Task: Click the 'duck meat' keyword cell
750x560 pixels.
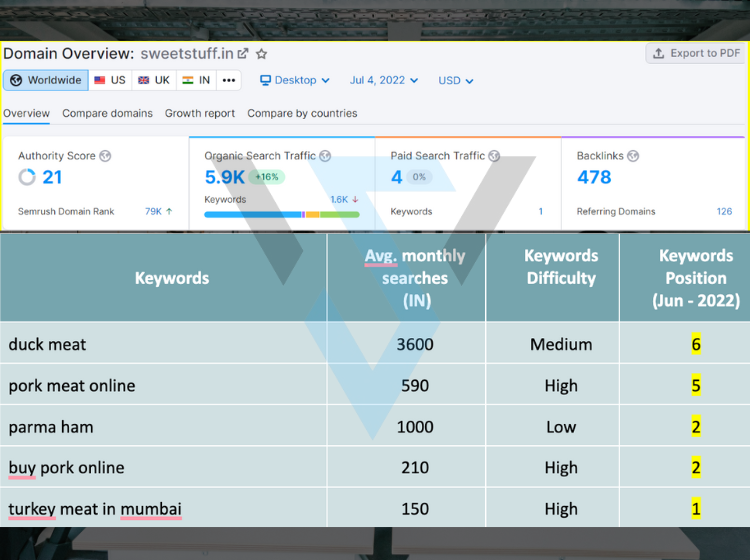Action: 163,344
